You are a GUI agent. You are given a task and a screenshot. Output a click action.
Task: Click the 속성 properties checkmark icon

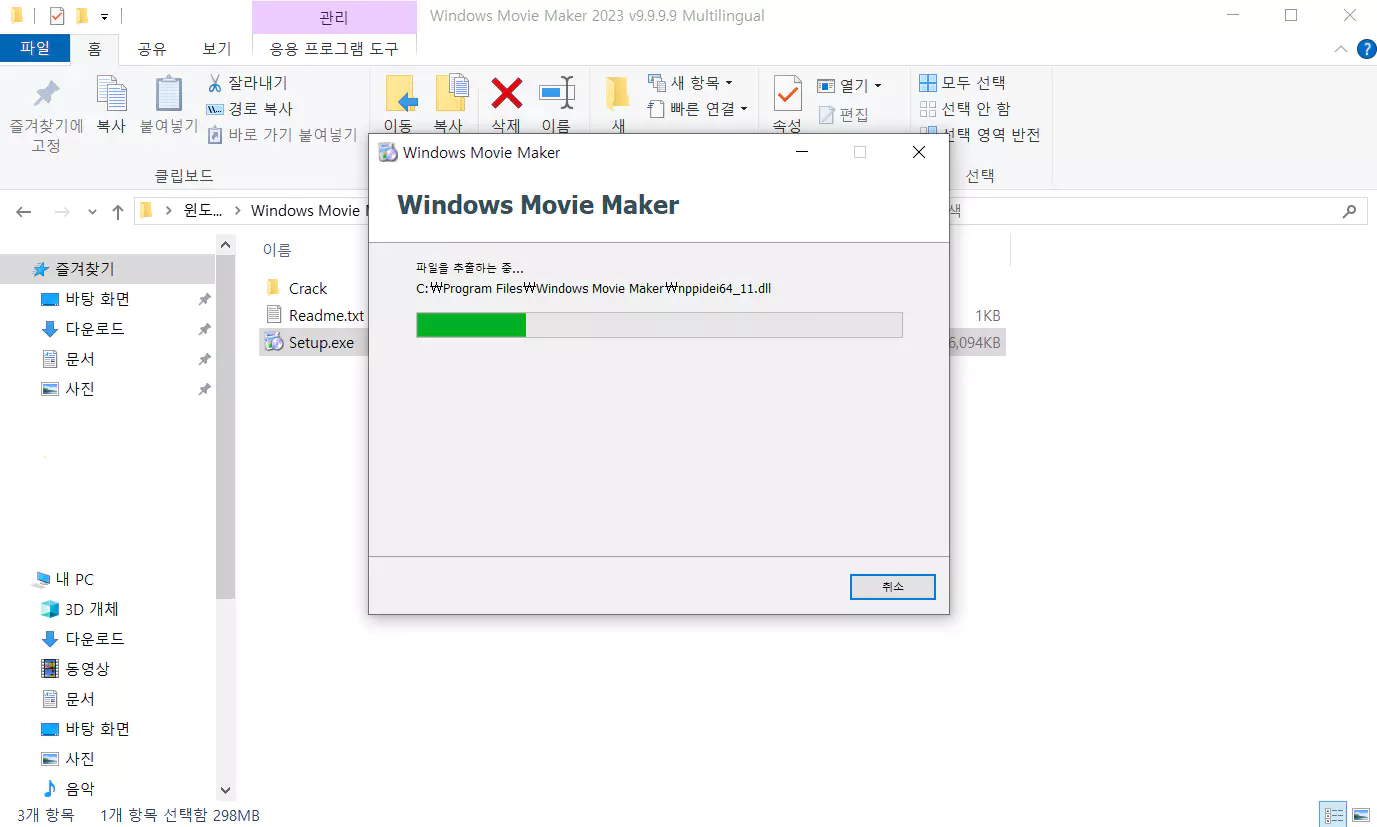(787, 94)
